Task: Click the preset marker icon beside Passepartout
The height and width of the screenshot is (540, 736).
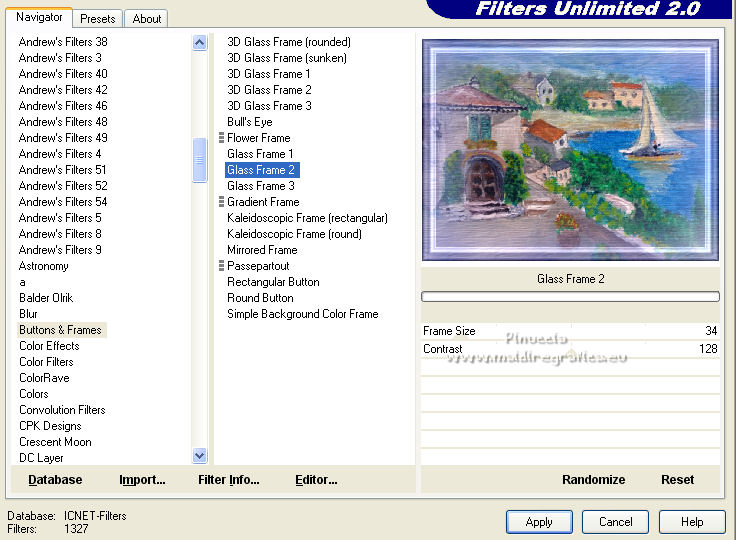Action: tap(221, 266)
